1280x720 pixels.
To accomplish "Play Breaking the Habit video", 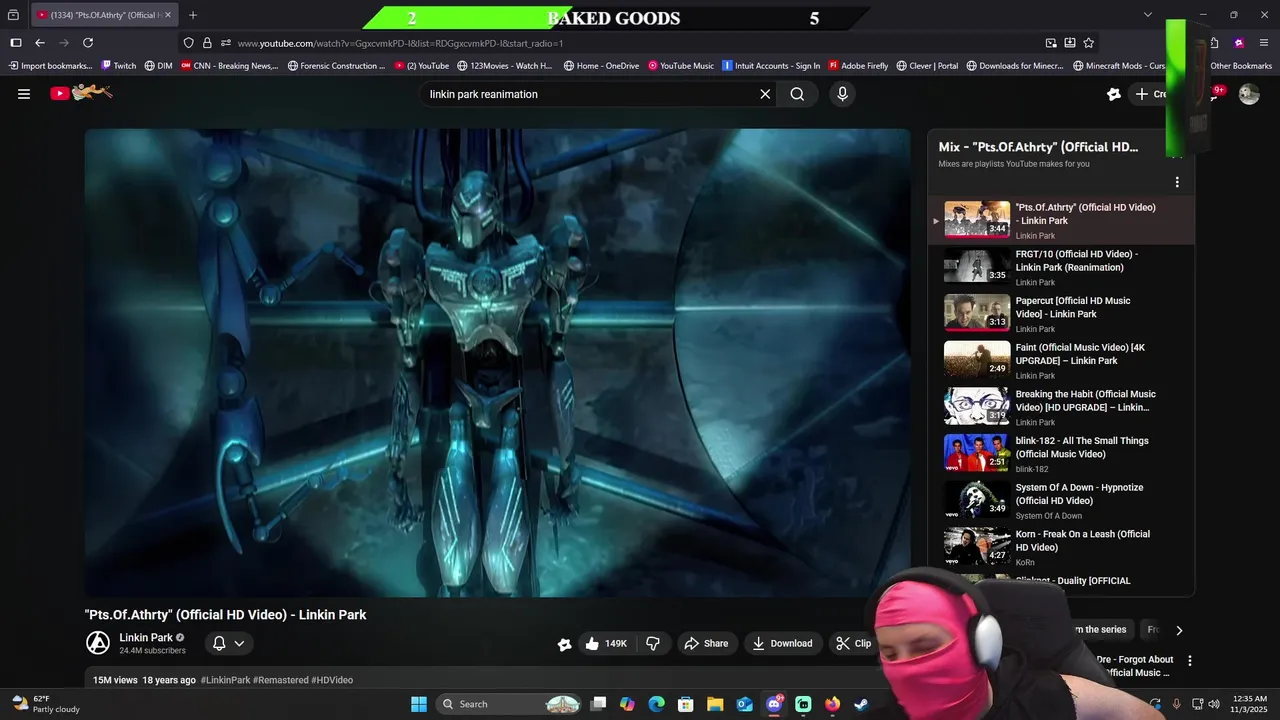I will 1060,407.
